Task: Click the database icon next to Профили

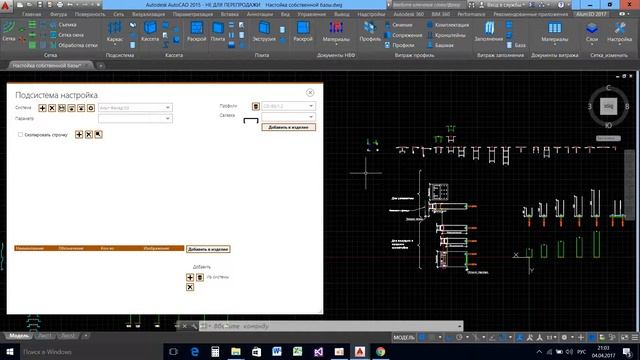Action: [x=256, y=106]
